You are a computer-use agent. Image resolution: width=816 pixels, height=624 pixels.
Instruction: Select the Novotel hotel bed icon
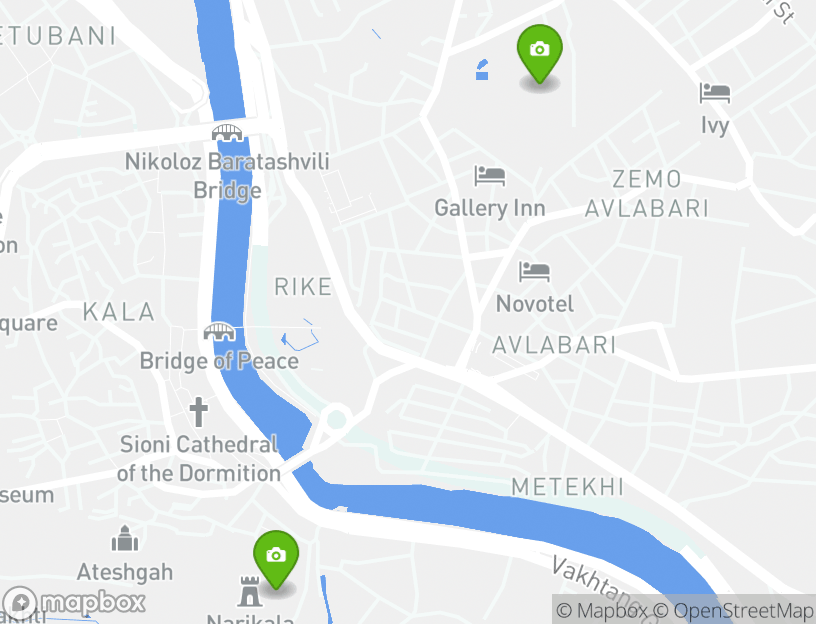pyautogui.click(x=534, y=272)
